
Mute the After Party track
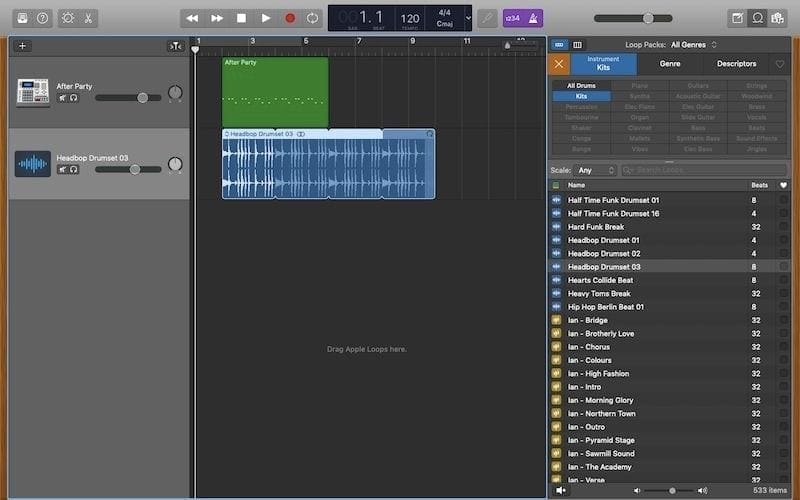click(x=62, y=98)
